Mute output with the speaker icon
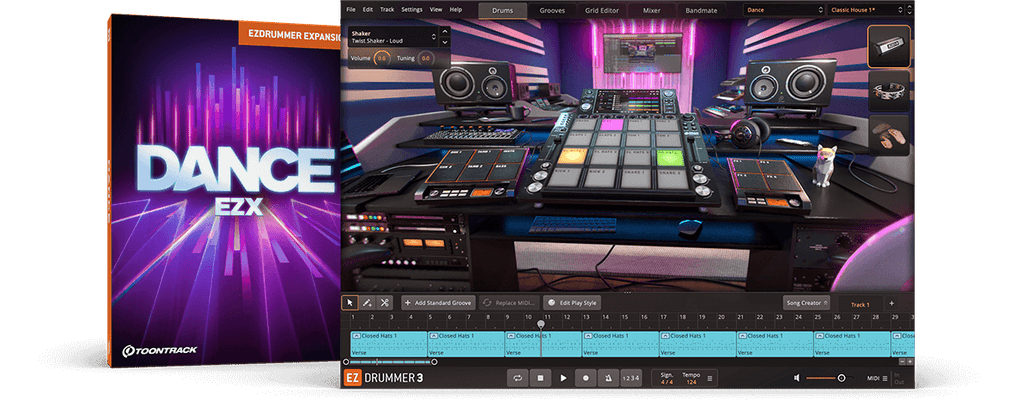 [x=797, y=377]
